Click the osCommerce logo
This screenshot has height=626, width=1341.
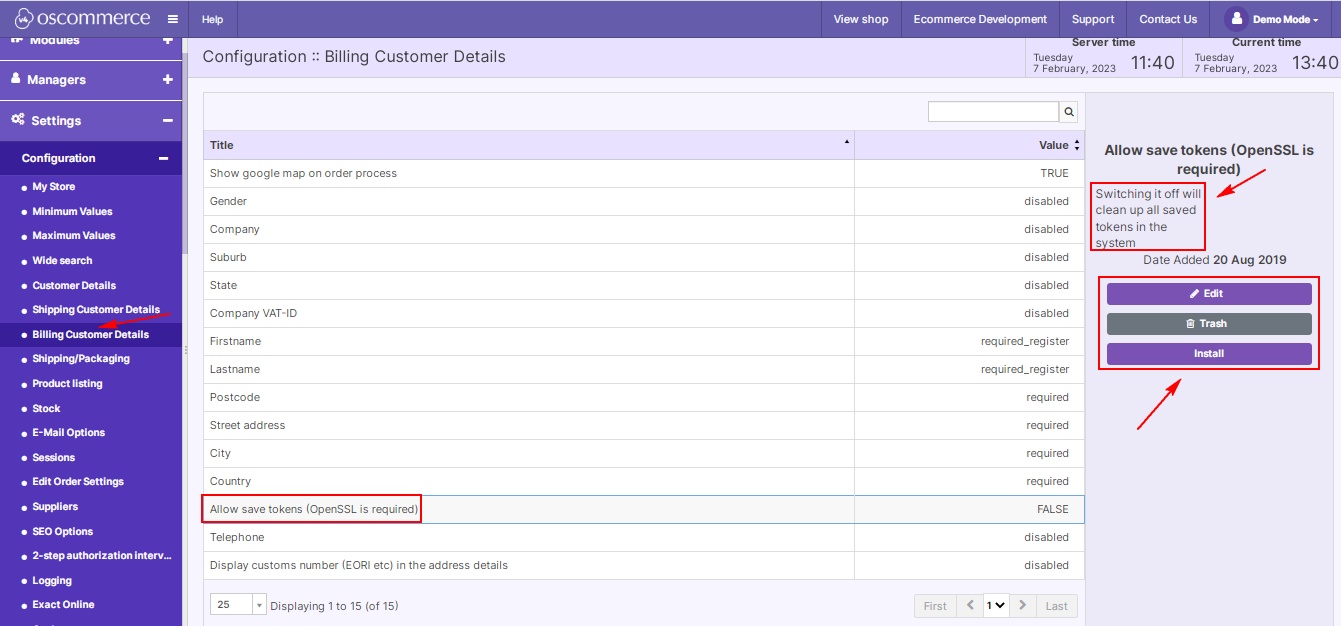[82, 18]
